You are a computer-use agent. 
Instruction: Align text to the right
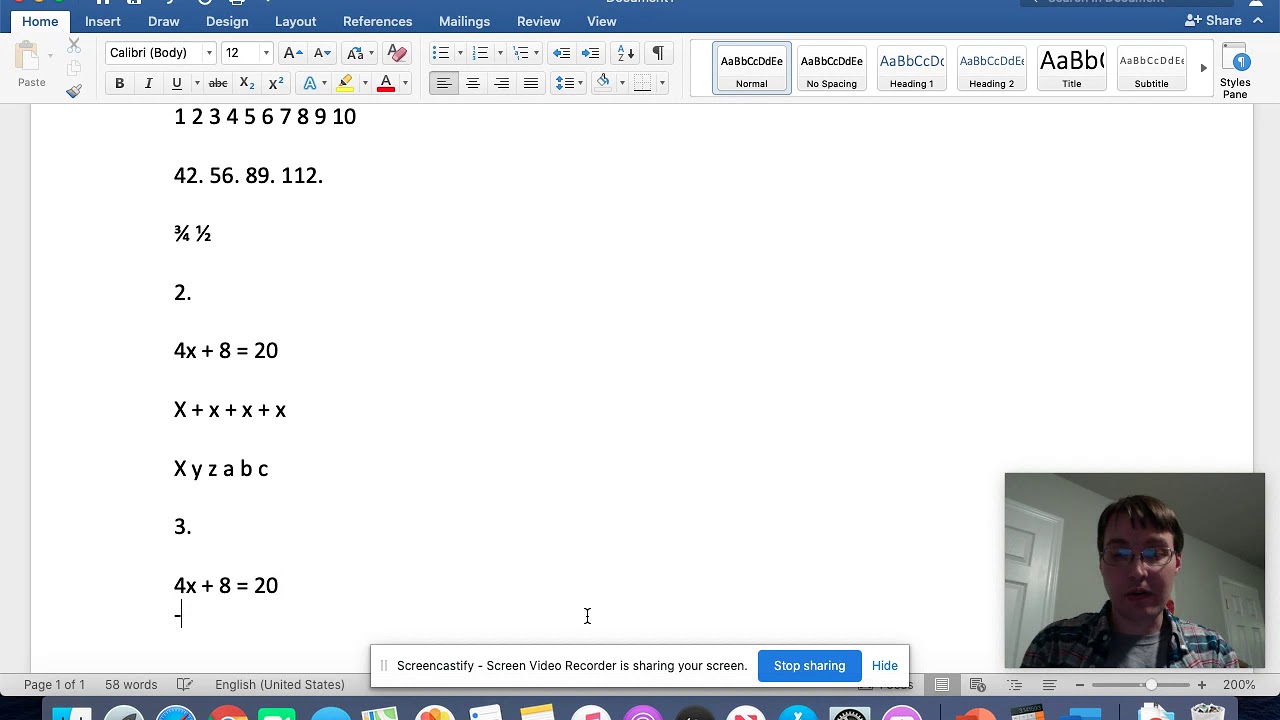click(502, 83)
